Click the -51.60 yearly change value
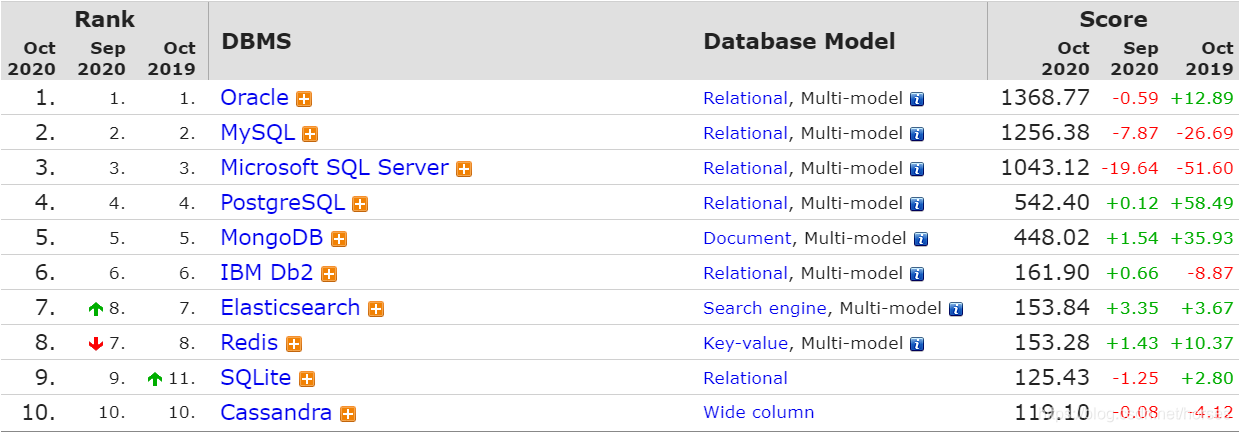Image resolution: width=1240 pixels, height=432 pixels. pos(1206,168)
